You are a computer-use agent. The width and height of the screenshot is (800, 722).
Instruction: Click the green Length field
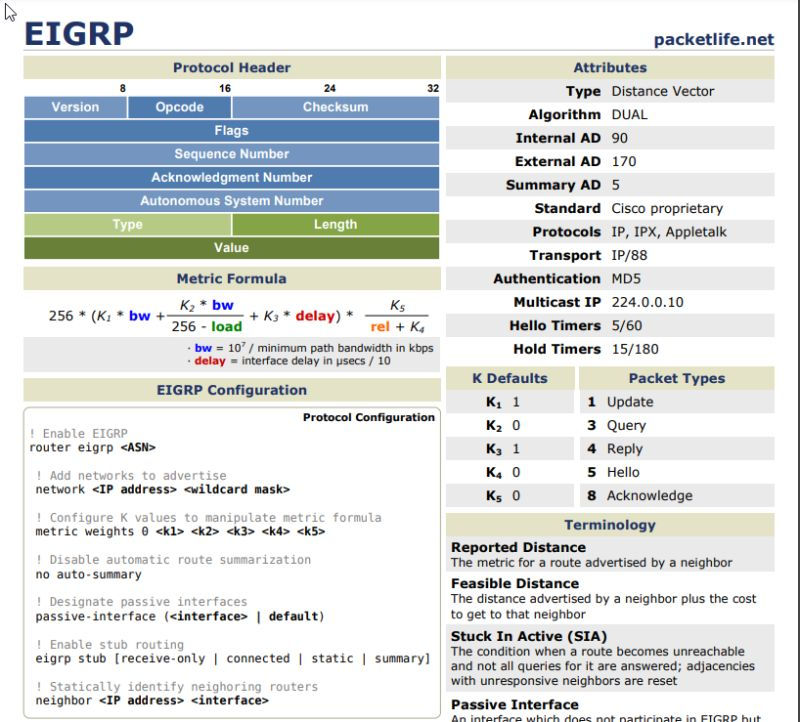[335, 225]
